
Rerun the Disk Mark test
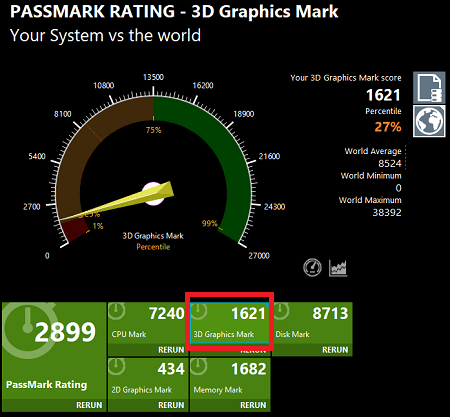tap(335, 350)
